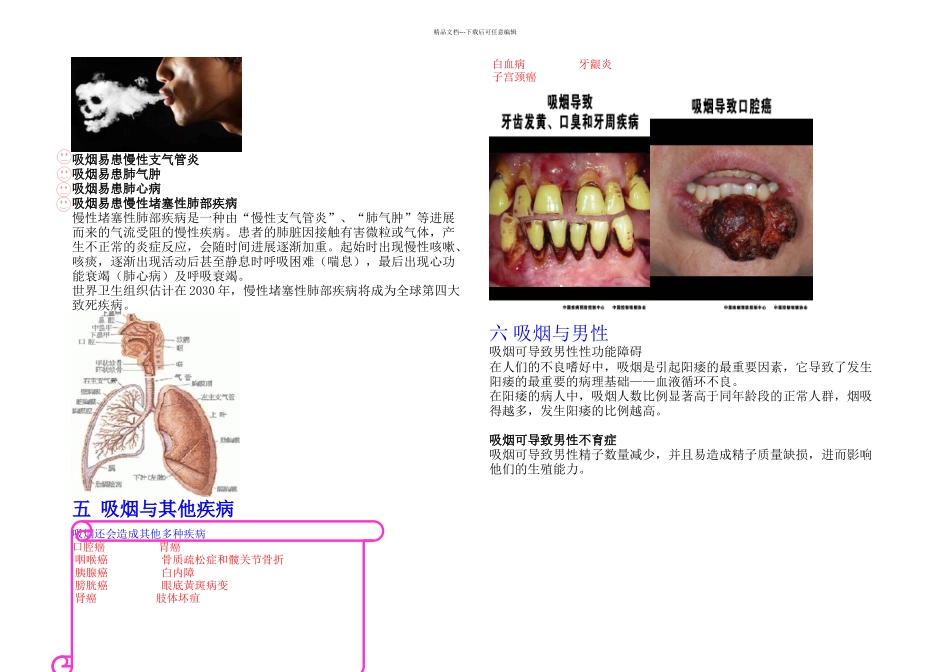Click the red word 白血病

[x=509, y=64]
